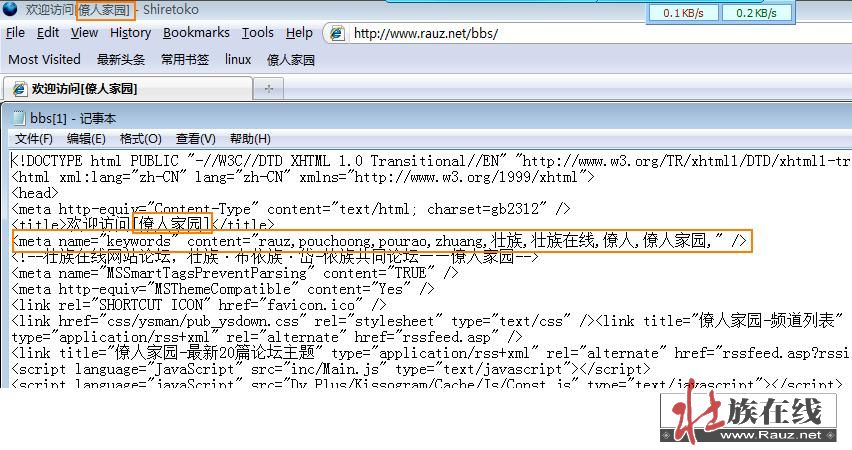Open Notepad's 格式(O) menu

pos(140,139)
